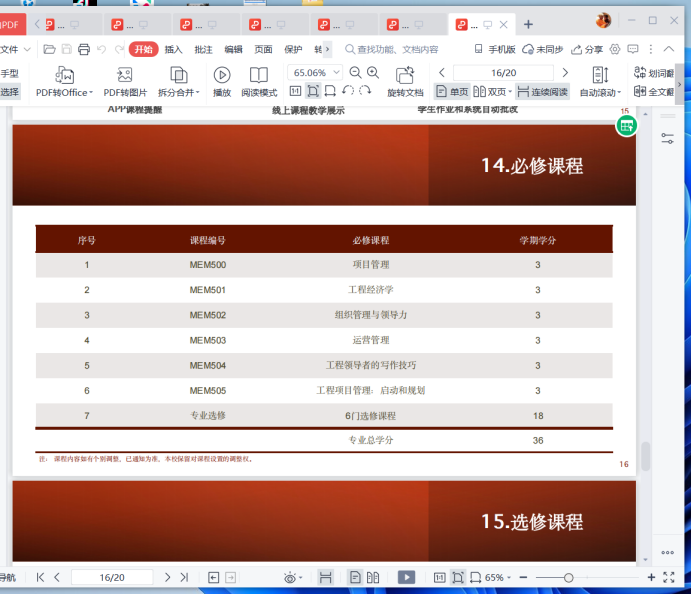Go to first page in status bar
This screenshot has height=594, width=692.
coord(40,577)
